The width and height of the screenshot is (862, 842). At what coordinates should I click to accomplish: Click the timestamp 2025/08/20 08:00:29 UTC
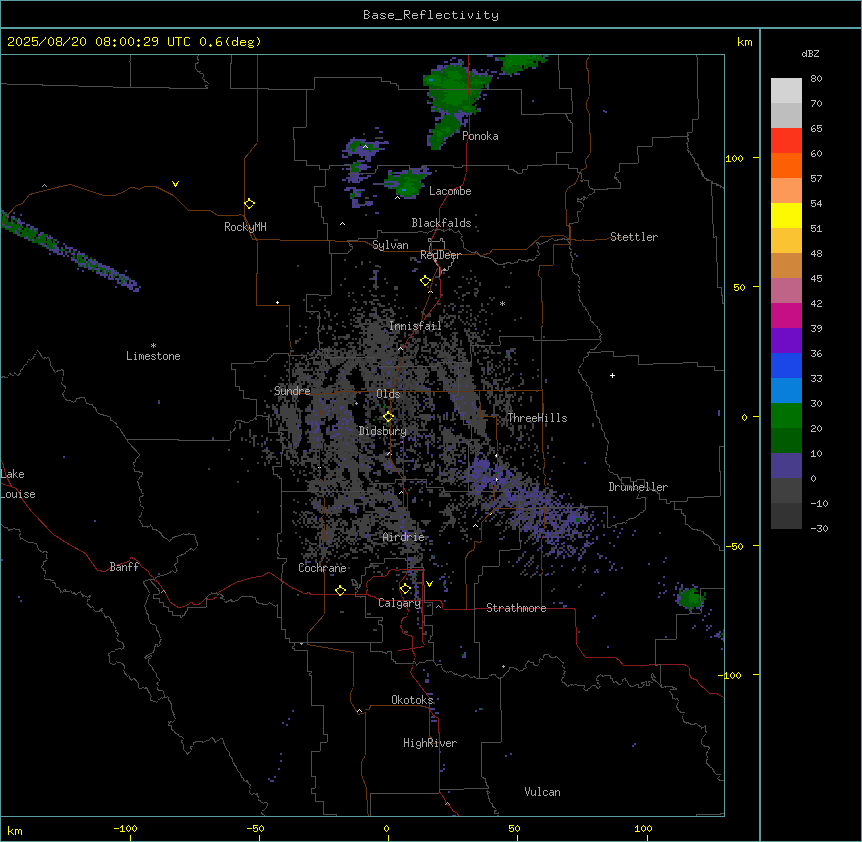98,42
